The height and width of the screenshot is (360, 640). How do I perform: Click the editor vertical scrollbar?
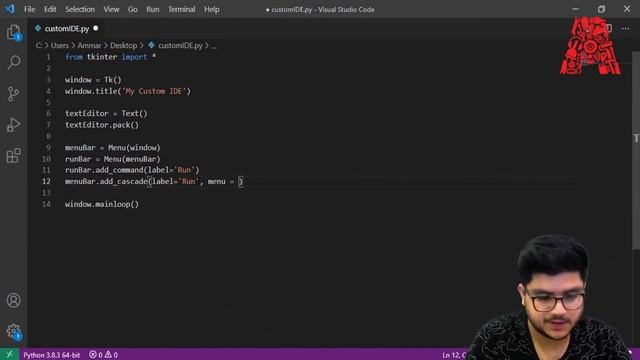[636, 151]
